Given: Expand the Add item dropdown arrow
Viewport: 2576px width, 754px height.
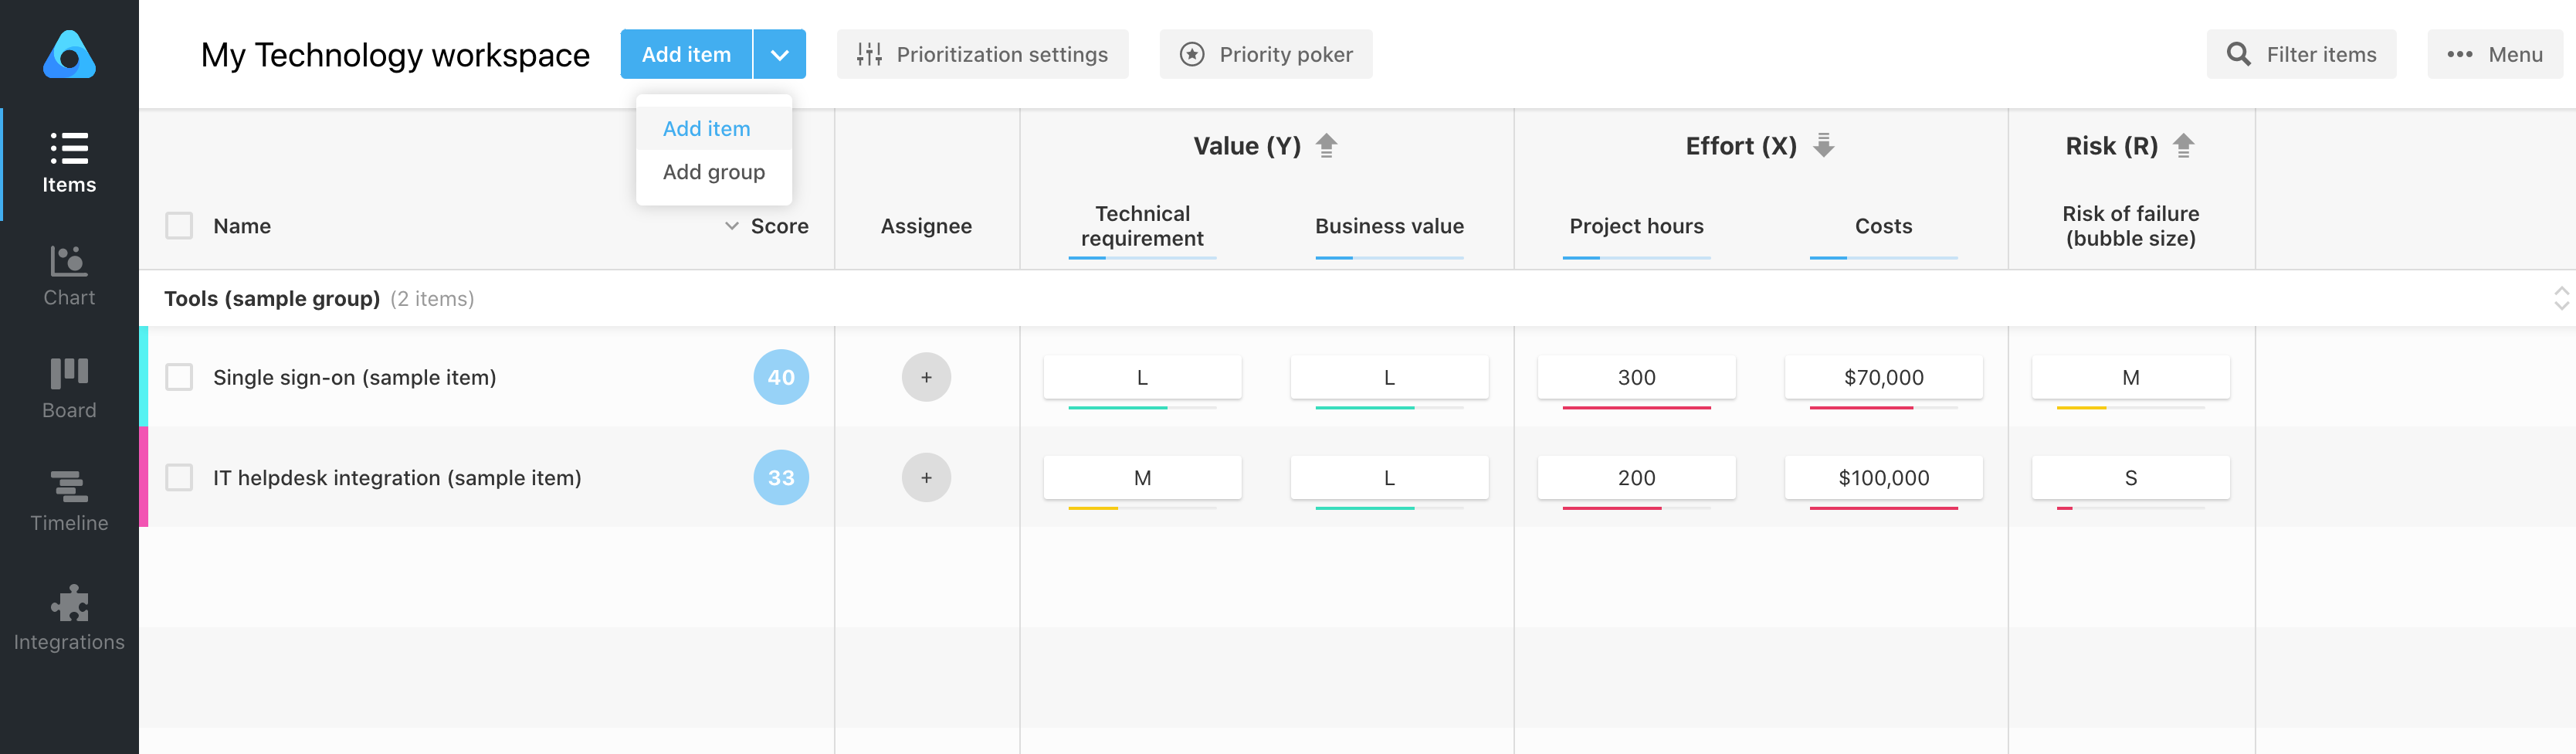Looking at the screenshot, I should [779, 54].
